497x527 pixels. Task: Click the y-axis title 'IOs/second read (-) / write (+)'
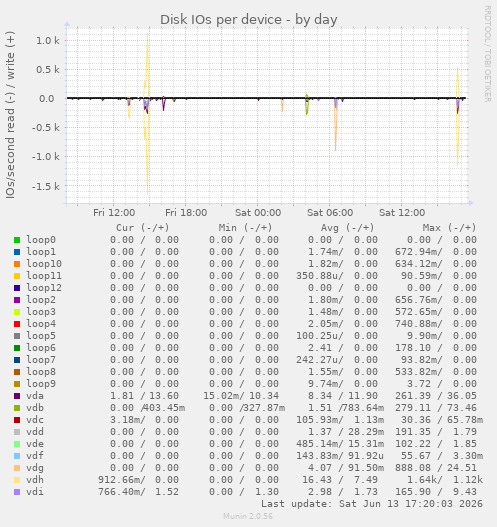(10, 115)
